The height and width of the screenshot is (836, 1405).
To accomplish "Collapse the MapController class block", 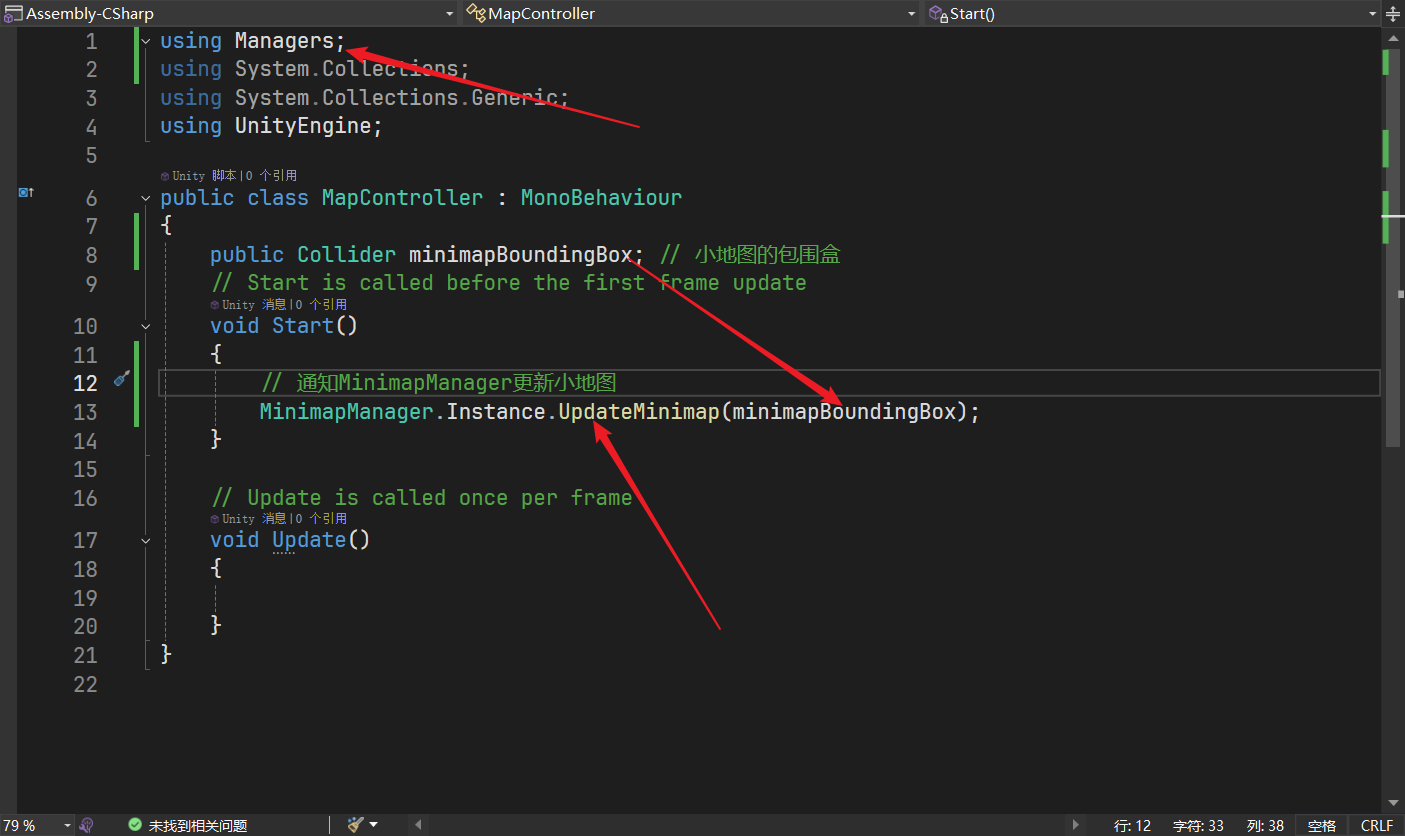I will click(146, 198).
